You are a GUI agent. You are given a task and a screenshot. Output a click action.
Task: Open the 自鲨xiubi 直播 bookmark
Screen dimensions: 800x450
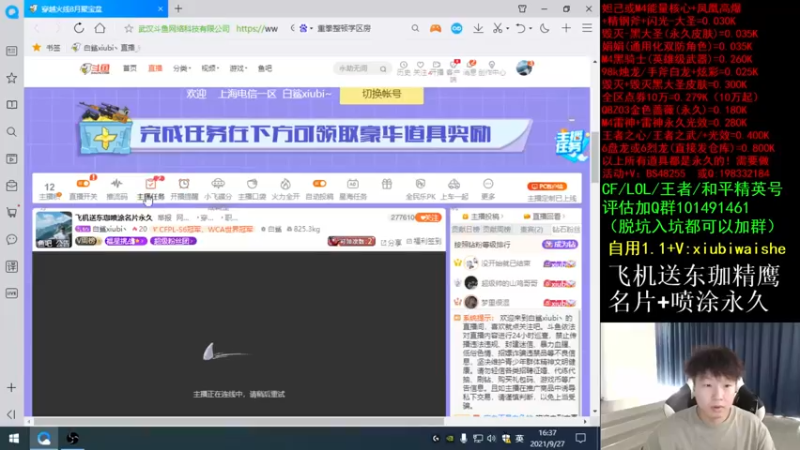click(105, 47)
